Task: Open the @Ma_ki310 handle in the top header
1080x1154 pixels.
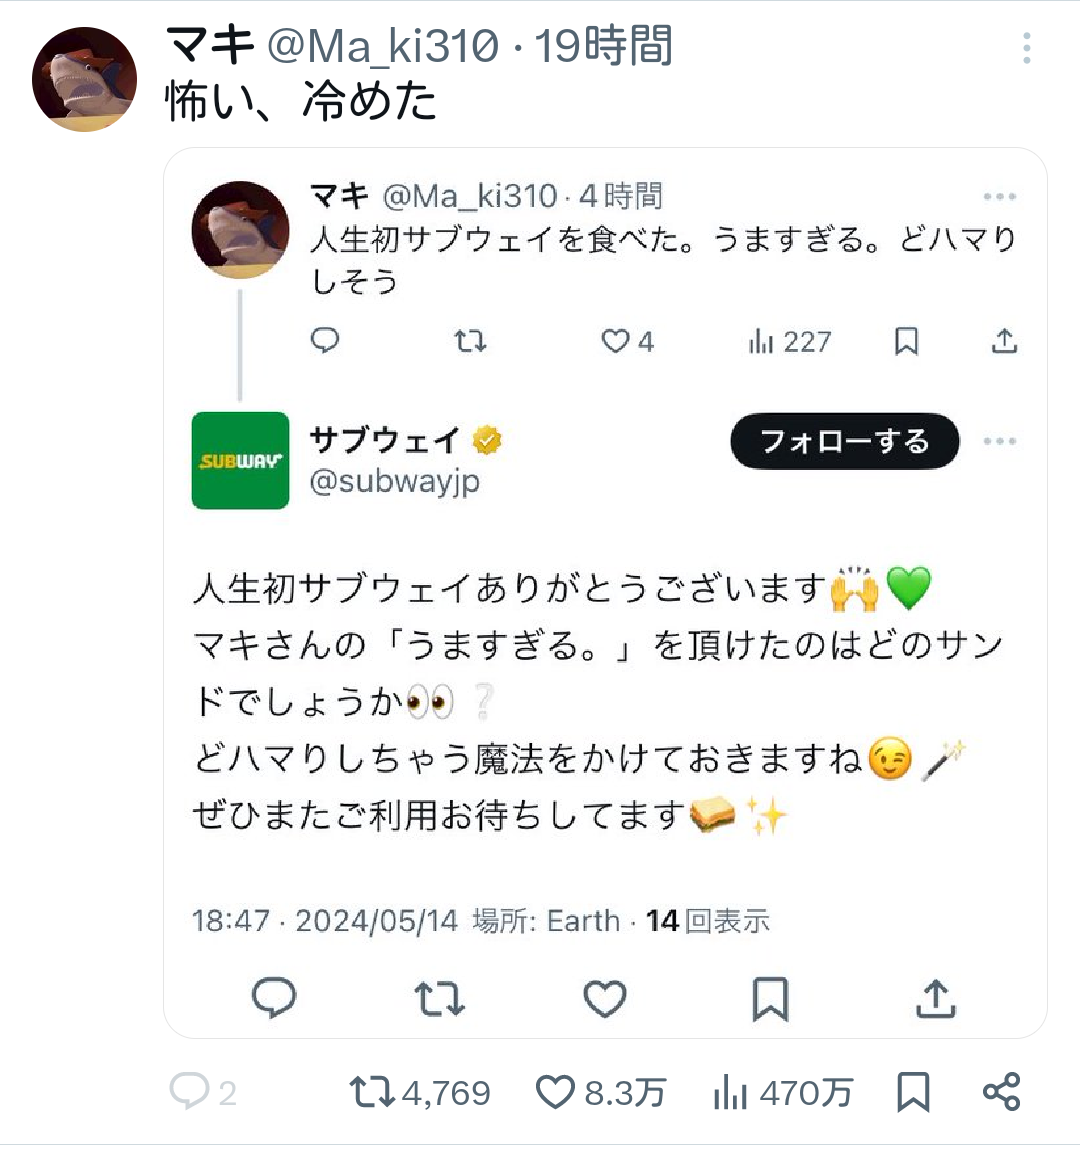Action: point(383,46)
